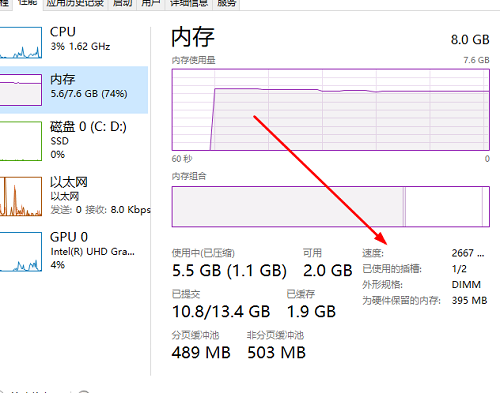Click the 已使用的插槽 1/2 value
Viewport: 500px width, 393px height.
click(459, 269)
